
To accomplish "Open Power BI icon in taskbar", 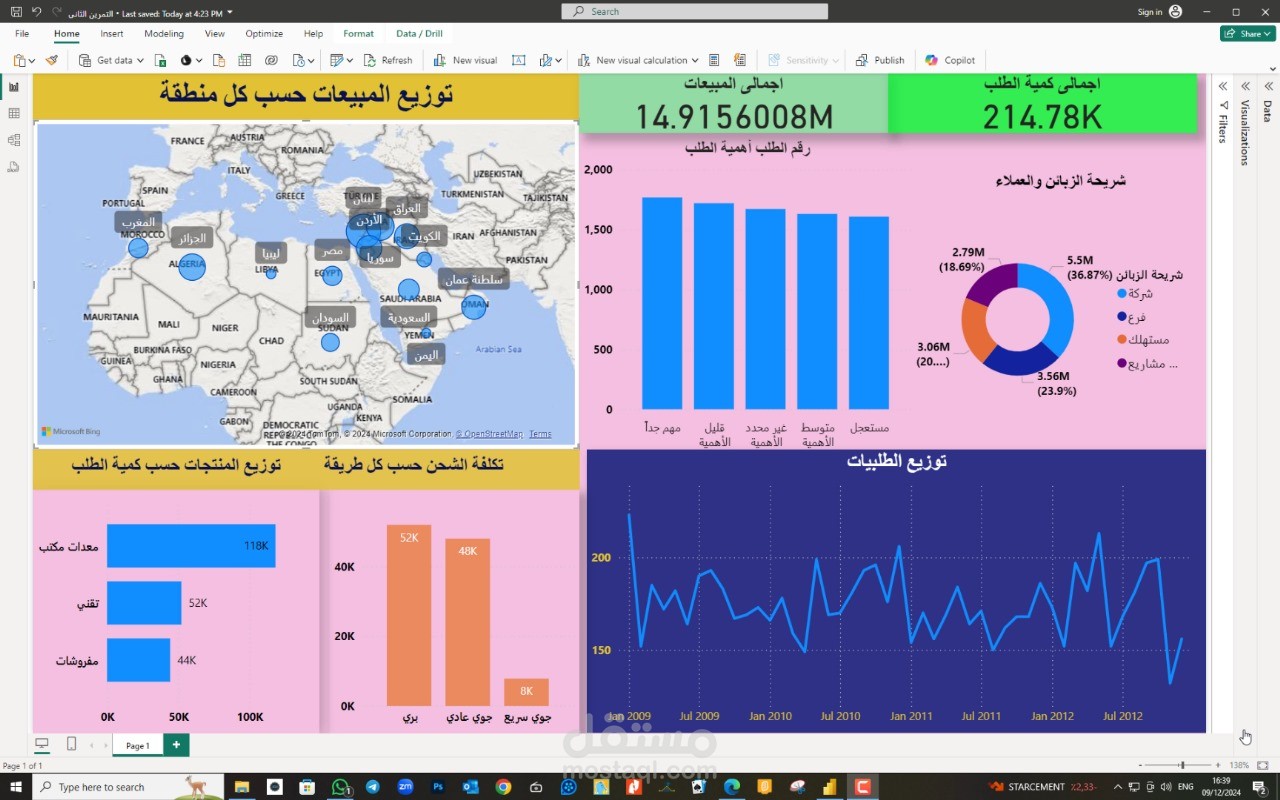I will point(828,787).
